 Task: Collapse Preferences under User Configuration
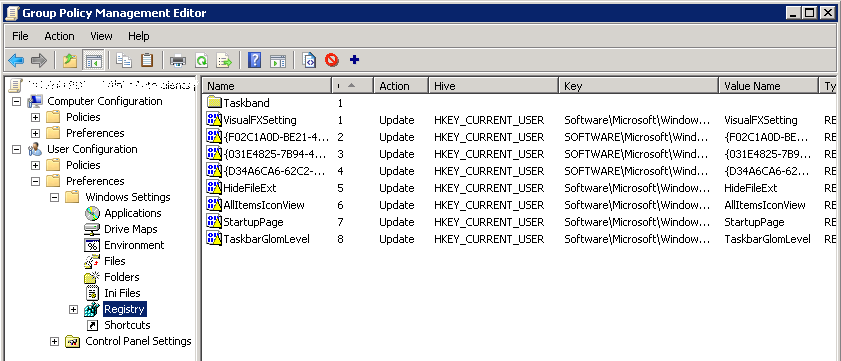tap(35, 181)
